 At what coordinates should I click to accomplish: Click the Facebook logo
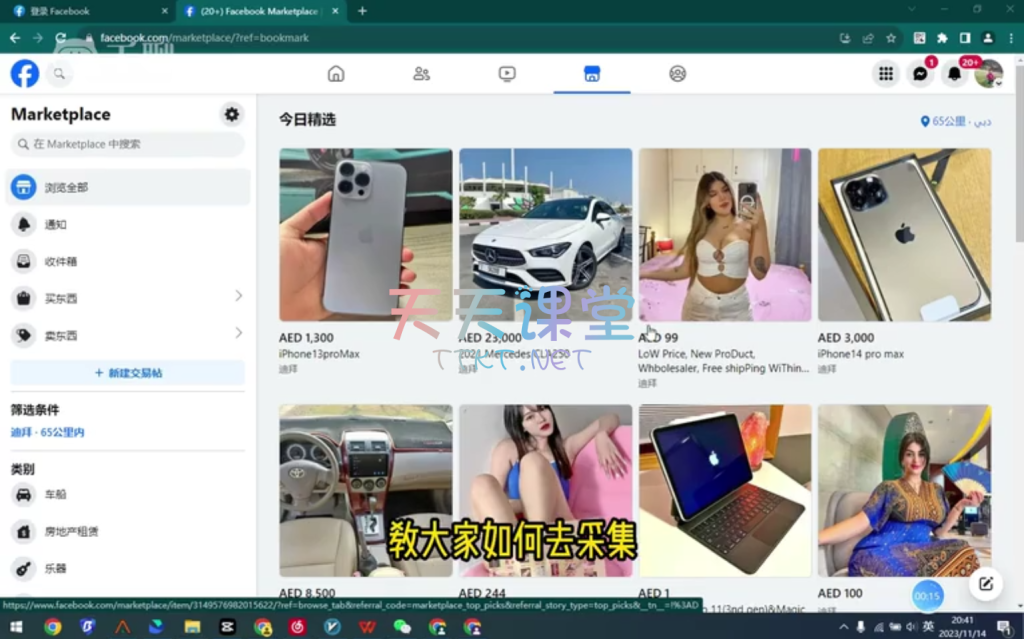[25, 73]
